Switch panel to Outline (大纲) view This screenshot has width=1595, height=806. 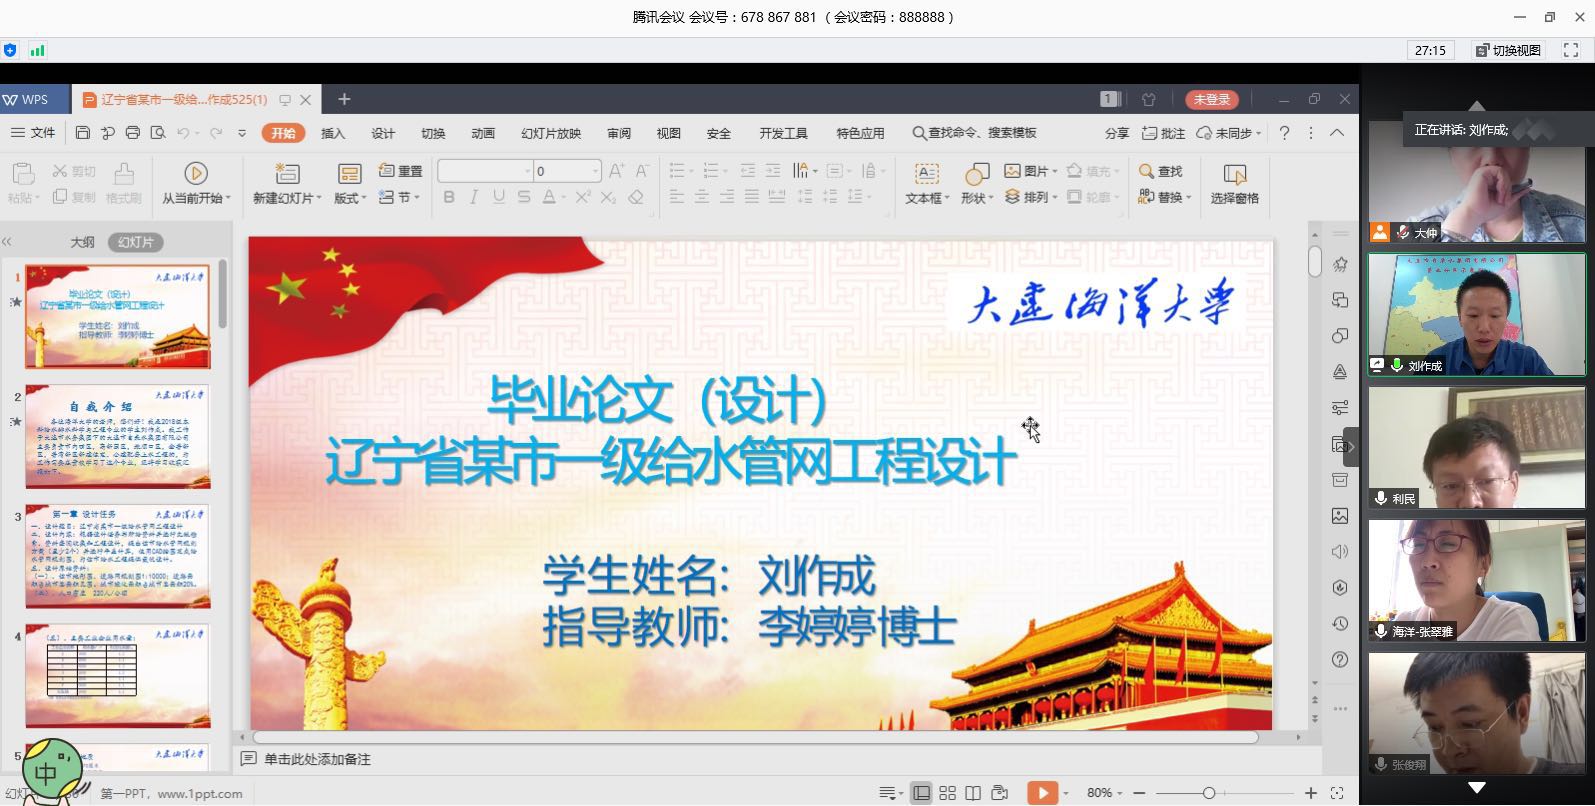pos(82,242)
